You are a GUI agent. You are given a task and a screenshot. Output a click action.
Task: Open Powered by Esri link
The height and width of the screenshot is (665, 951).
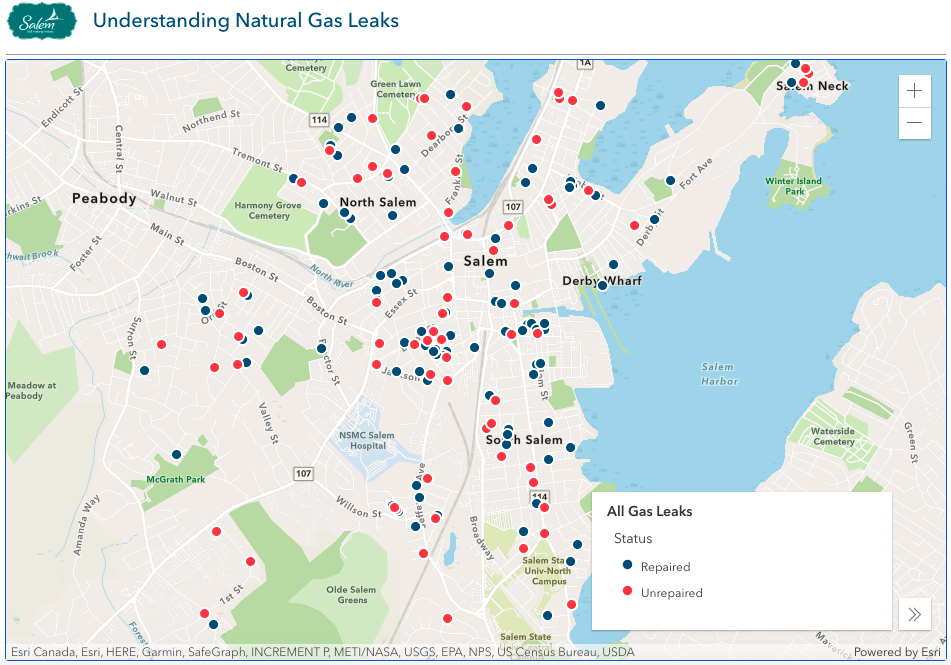(x=897, y=652)
